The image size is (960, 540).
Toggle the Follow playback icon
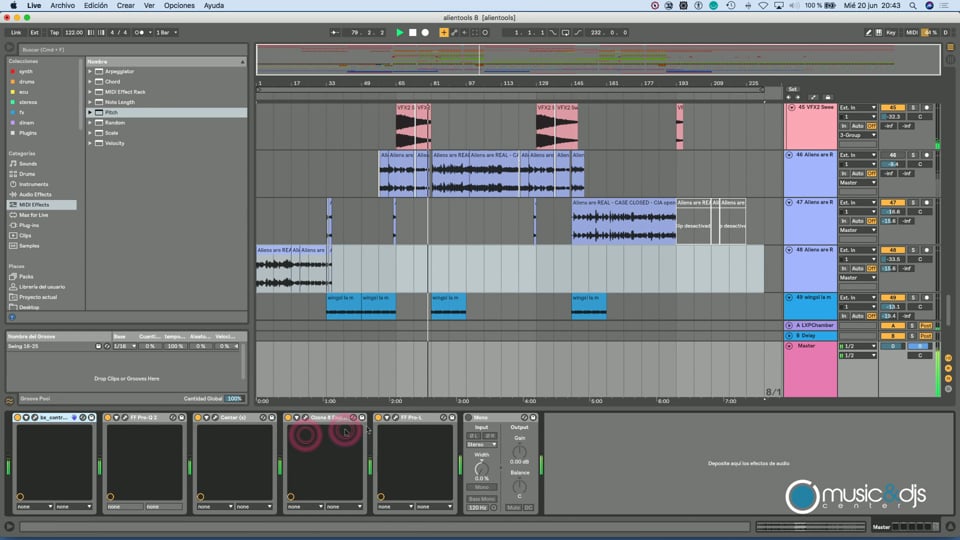coord(335,32)
